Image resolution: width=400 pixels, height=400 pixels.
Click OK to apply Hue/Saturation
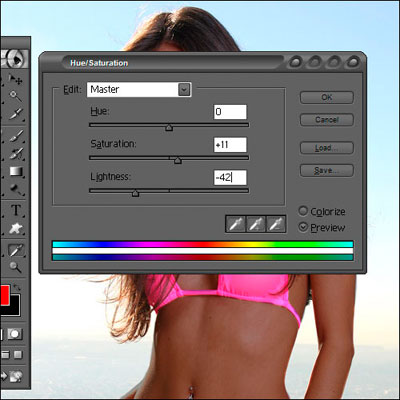(x=327, y=97)
